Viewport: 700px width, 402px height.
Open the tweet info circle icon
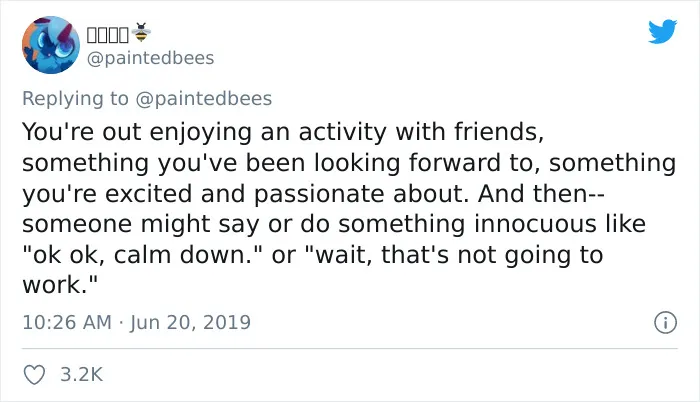point(666,322)
